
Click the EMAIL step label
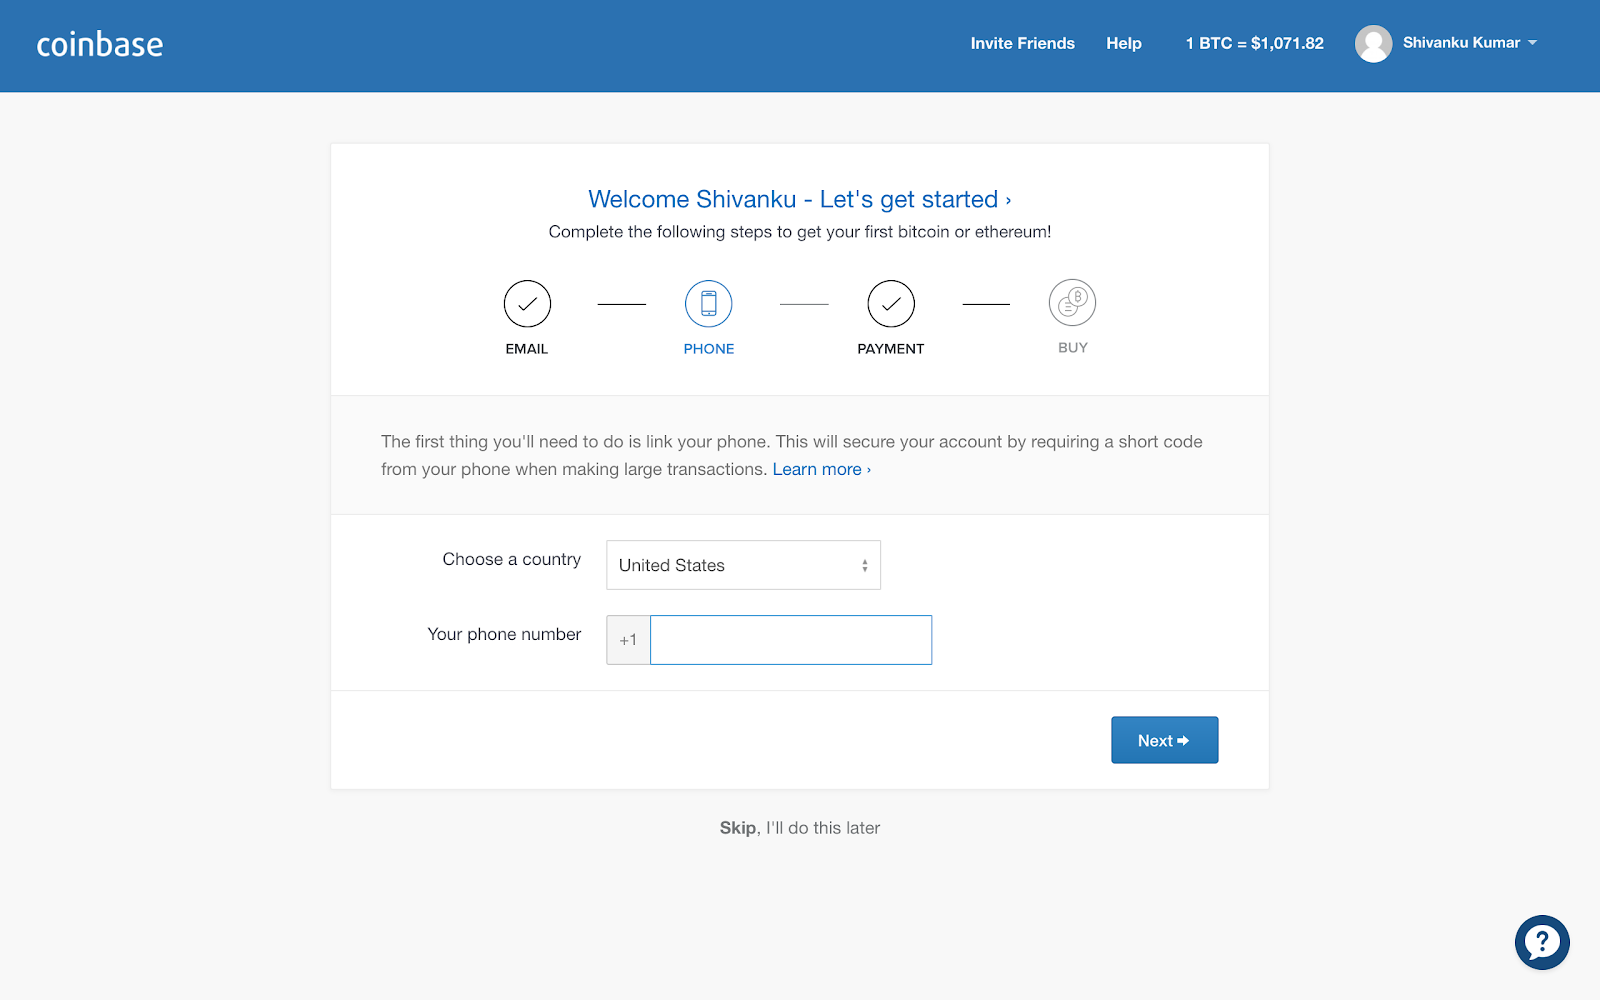tap(527, 349)
